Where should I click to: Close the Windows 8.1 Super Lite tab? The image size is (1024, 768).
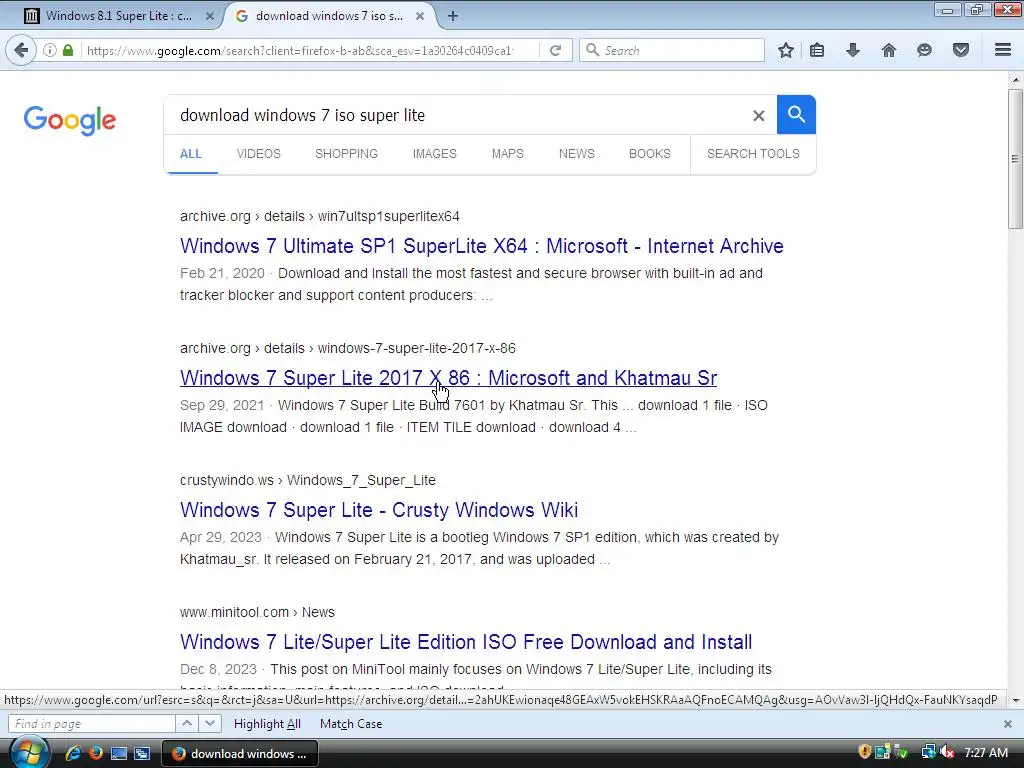[210, 16]
